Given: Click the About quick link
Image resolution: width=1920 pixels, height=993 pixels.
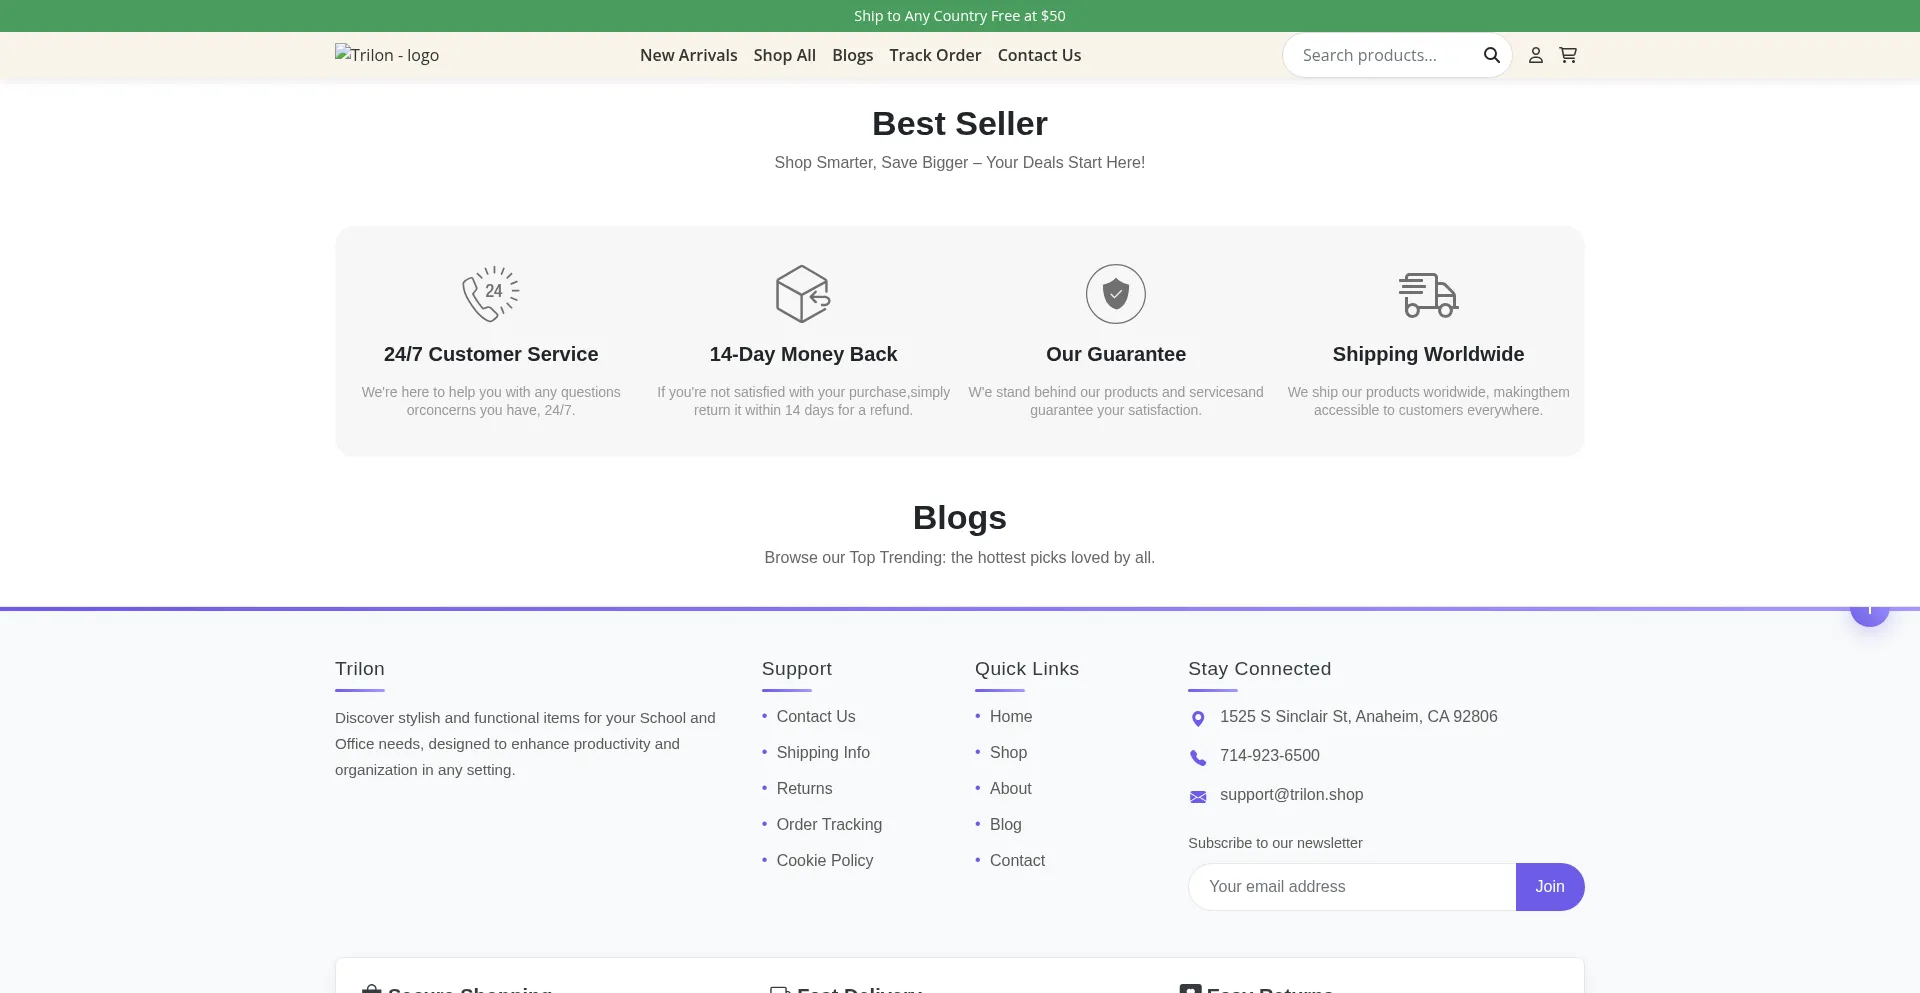Looking at the screenshot, I should point(1010,788).
